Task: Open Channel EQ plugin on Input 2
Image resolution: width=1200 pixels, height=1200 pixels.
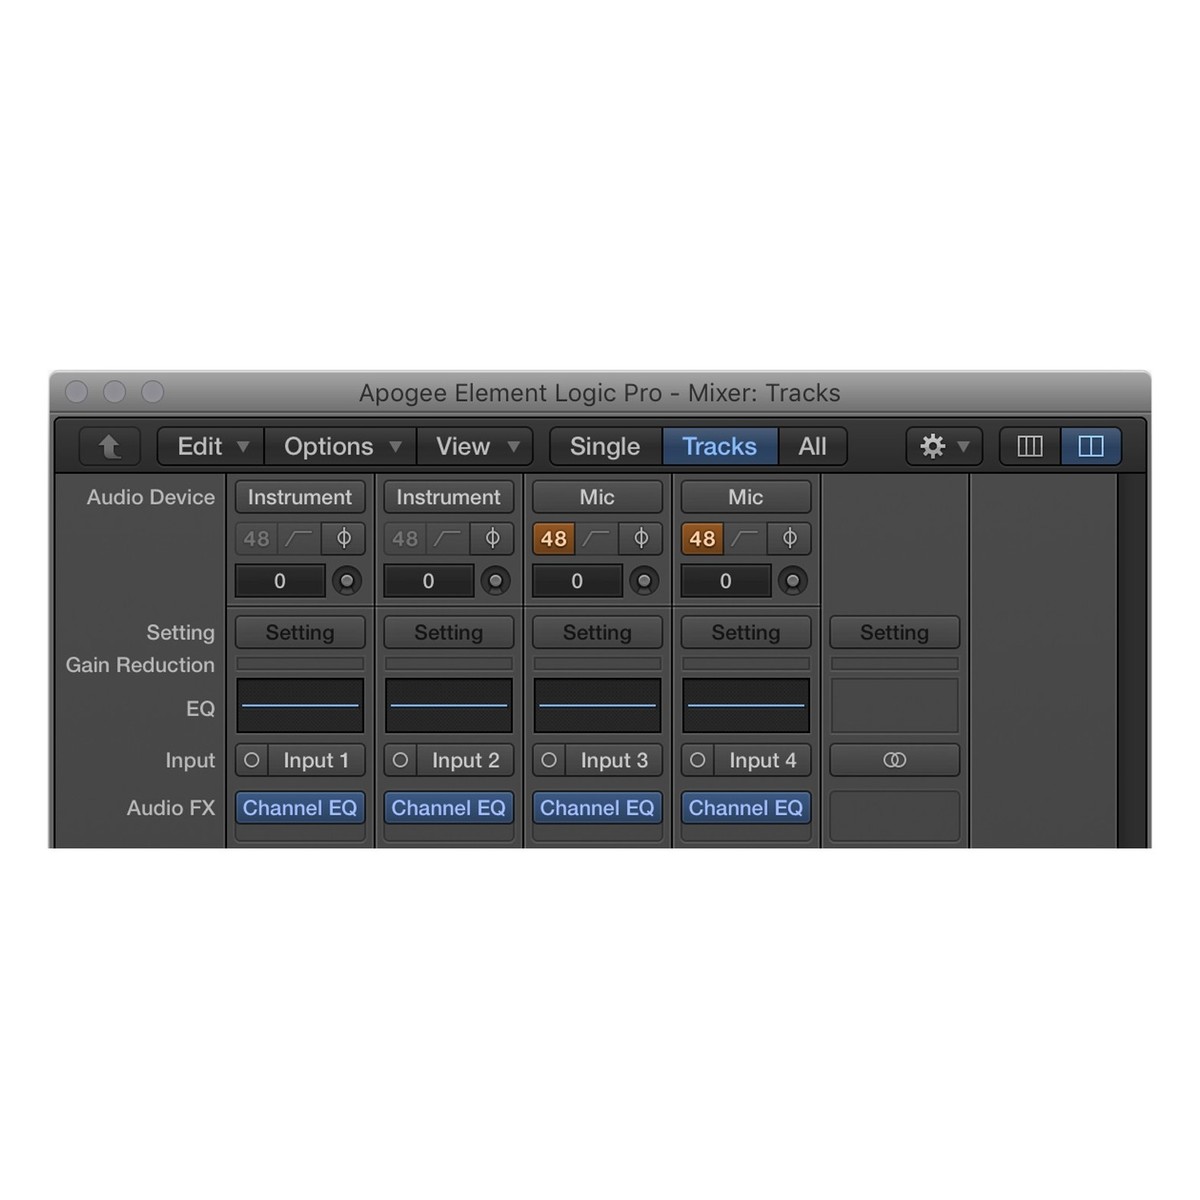Action: 449,808
